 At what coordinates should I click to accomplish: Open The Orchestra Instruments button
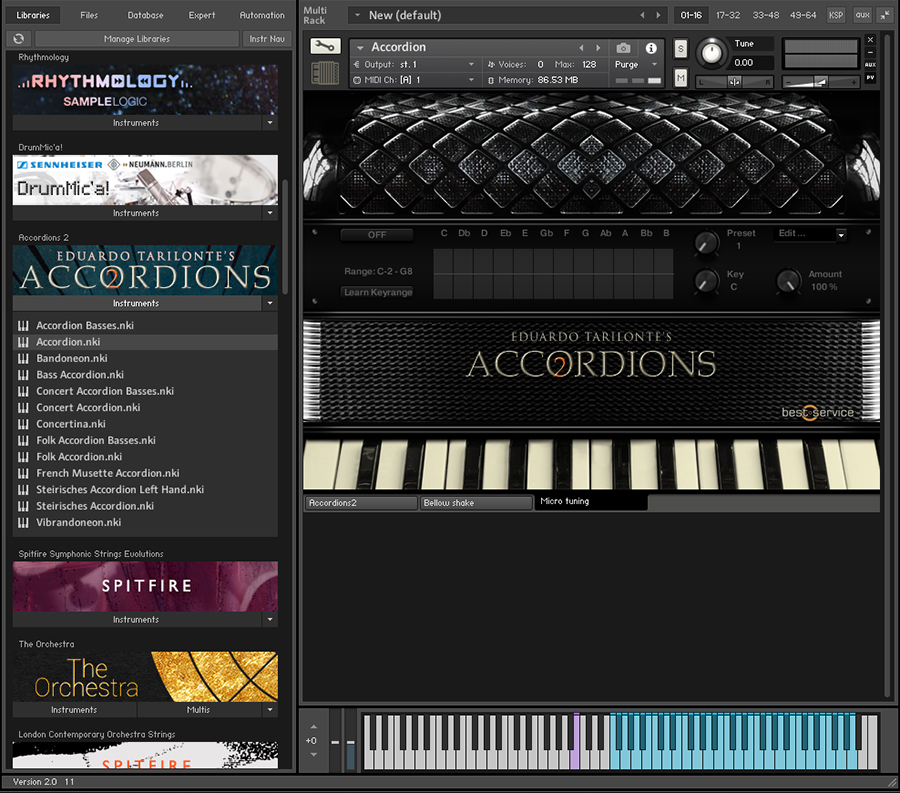(74, 710)
